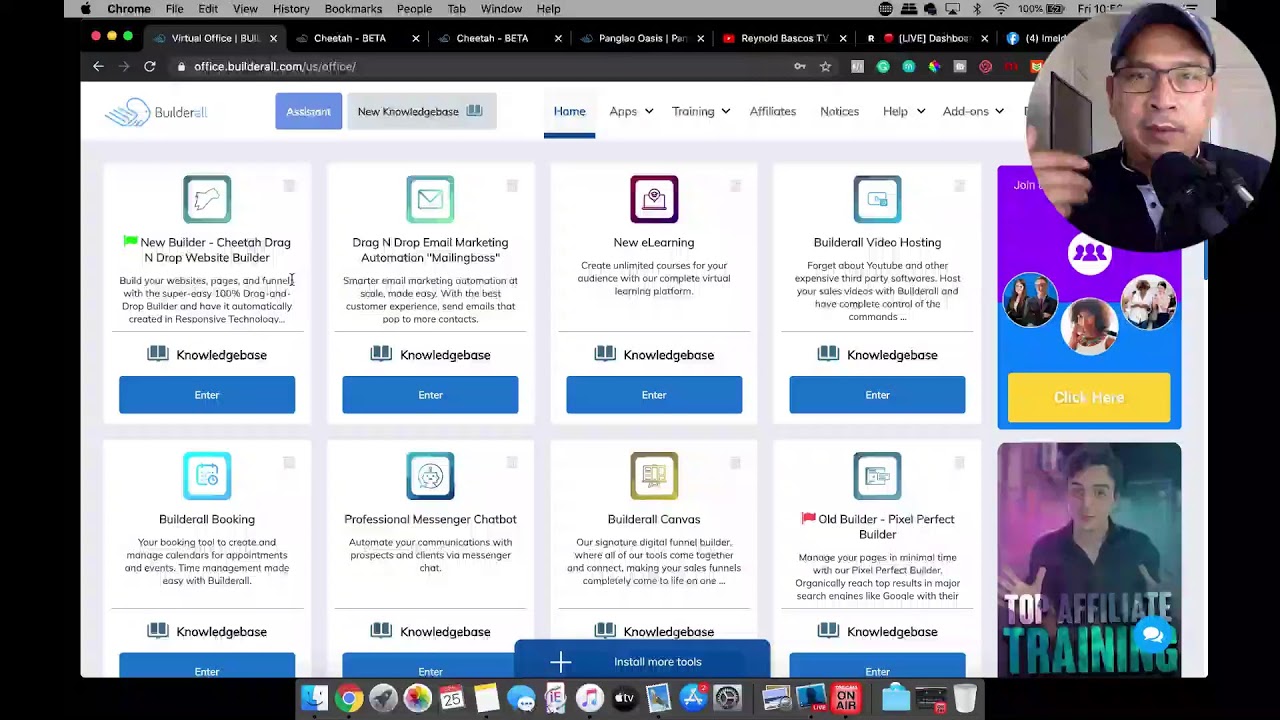Open the Professional Messenger Chatbot icon
Image resolution: width=1280 pixels, height=720 pixels.
(430, 476)
